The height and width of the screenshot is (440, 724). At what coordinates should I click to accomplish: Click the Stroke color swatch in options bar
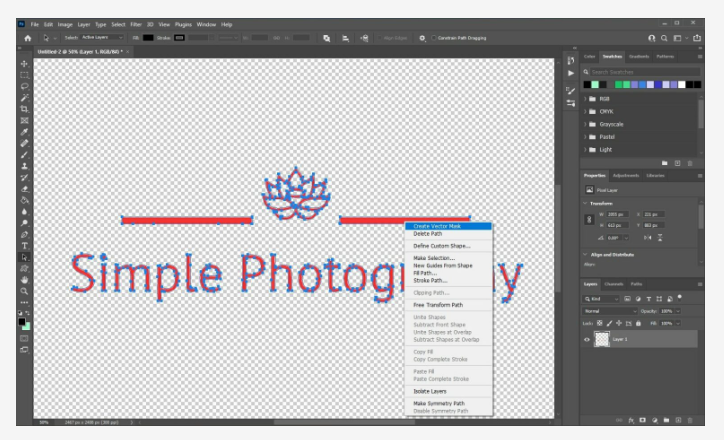click(x=180, y=38)
